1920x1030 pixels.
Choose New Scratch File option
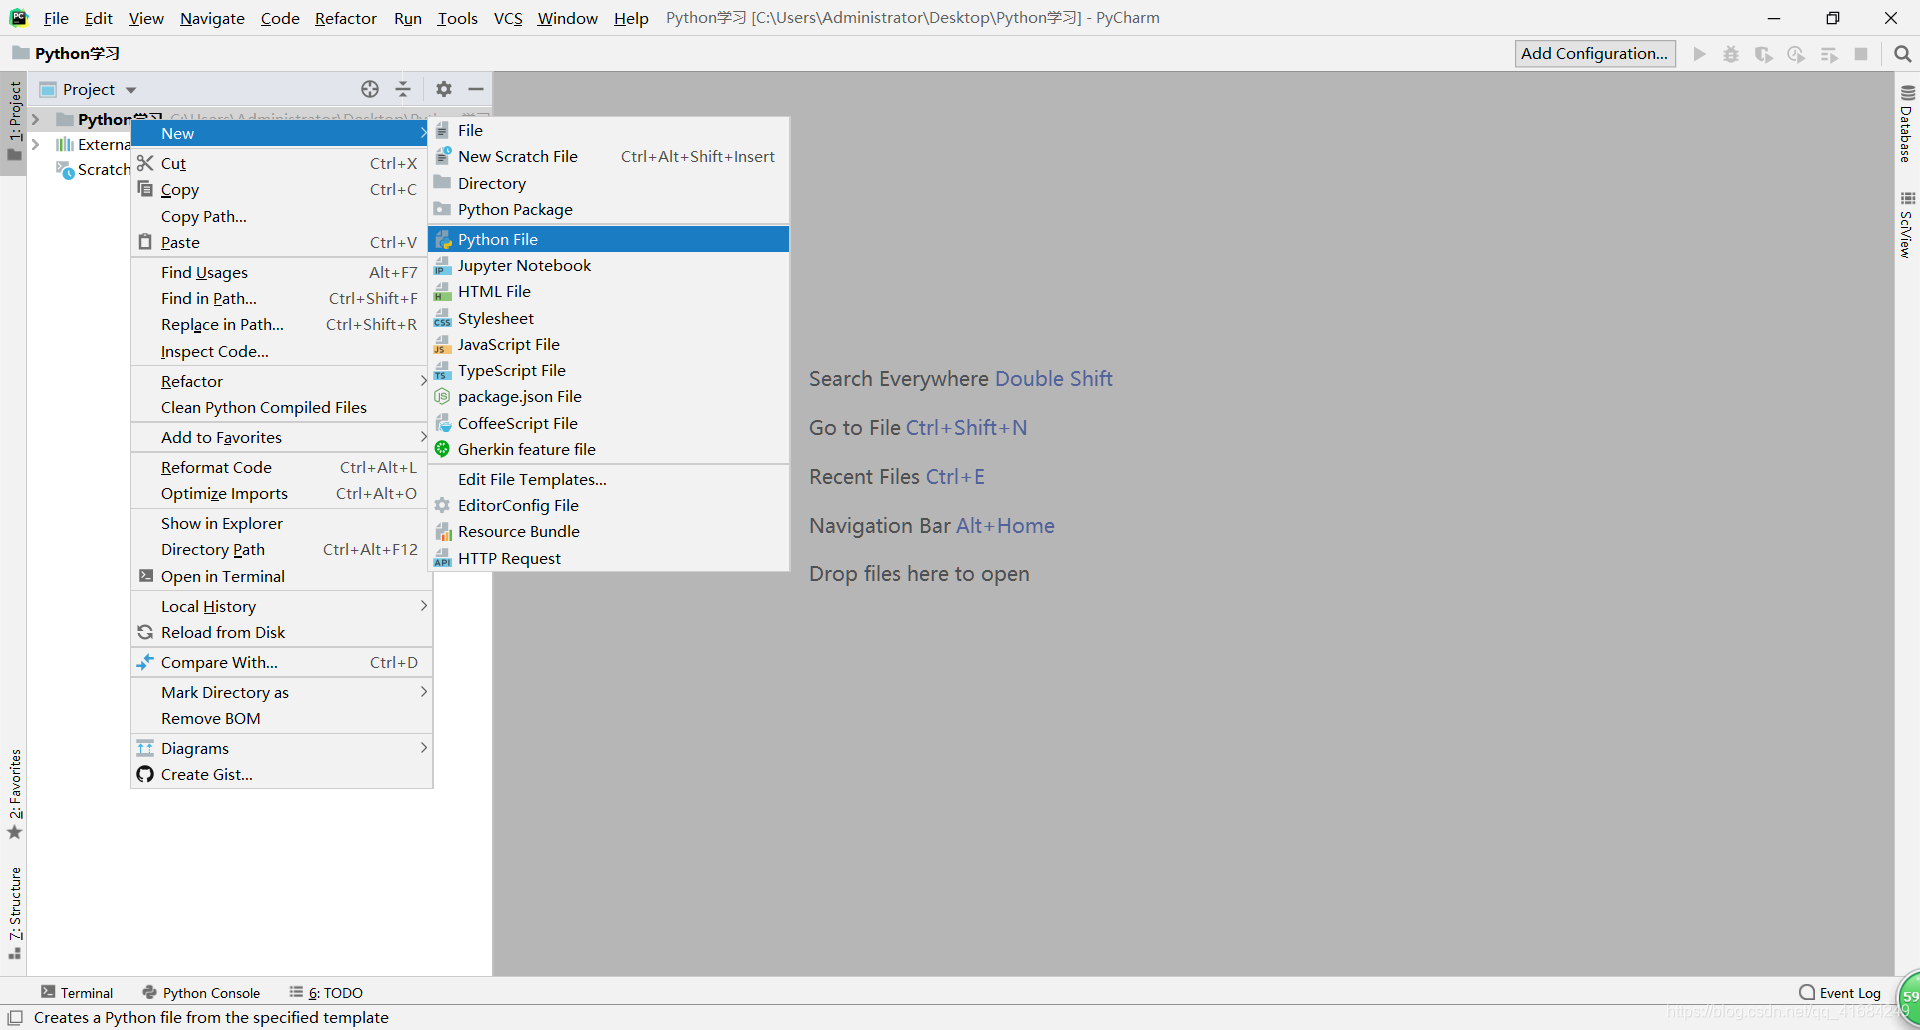click(x=609, y=156)
